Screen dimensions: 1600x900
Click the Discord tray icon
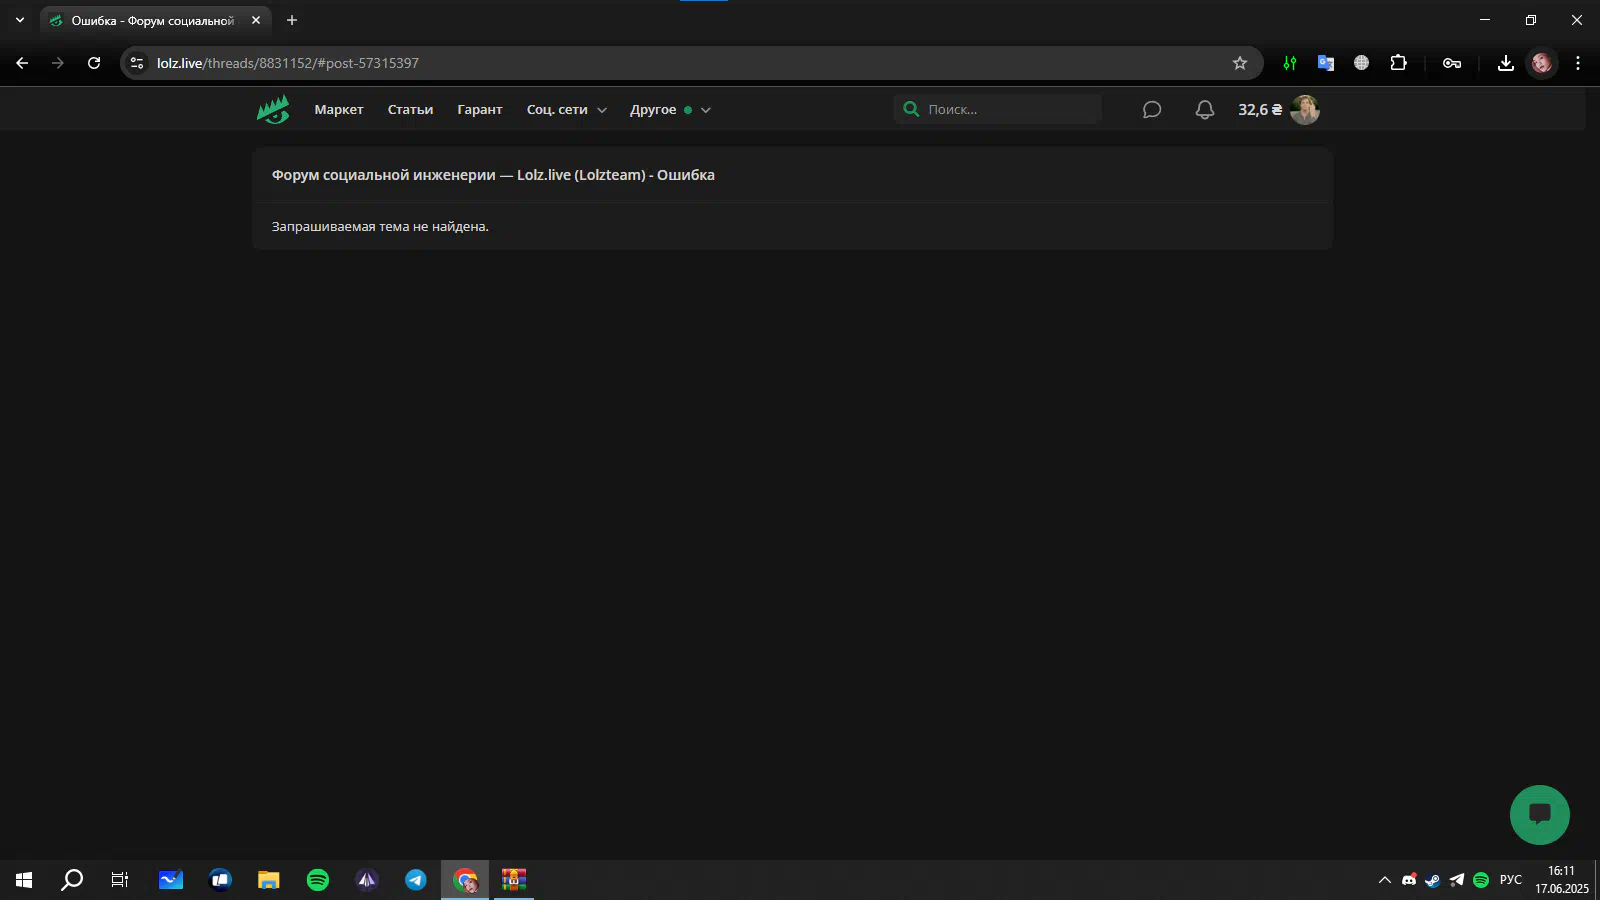1409,880
